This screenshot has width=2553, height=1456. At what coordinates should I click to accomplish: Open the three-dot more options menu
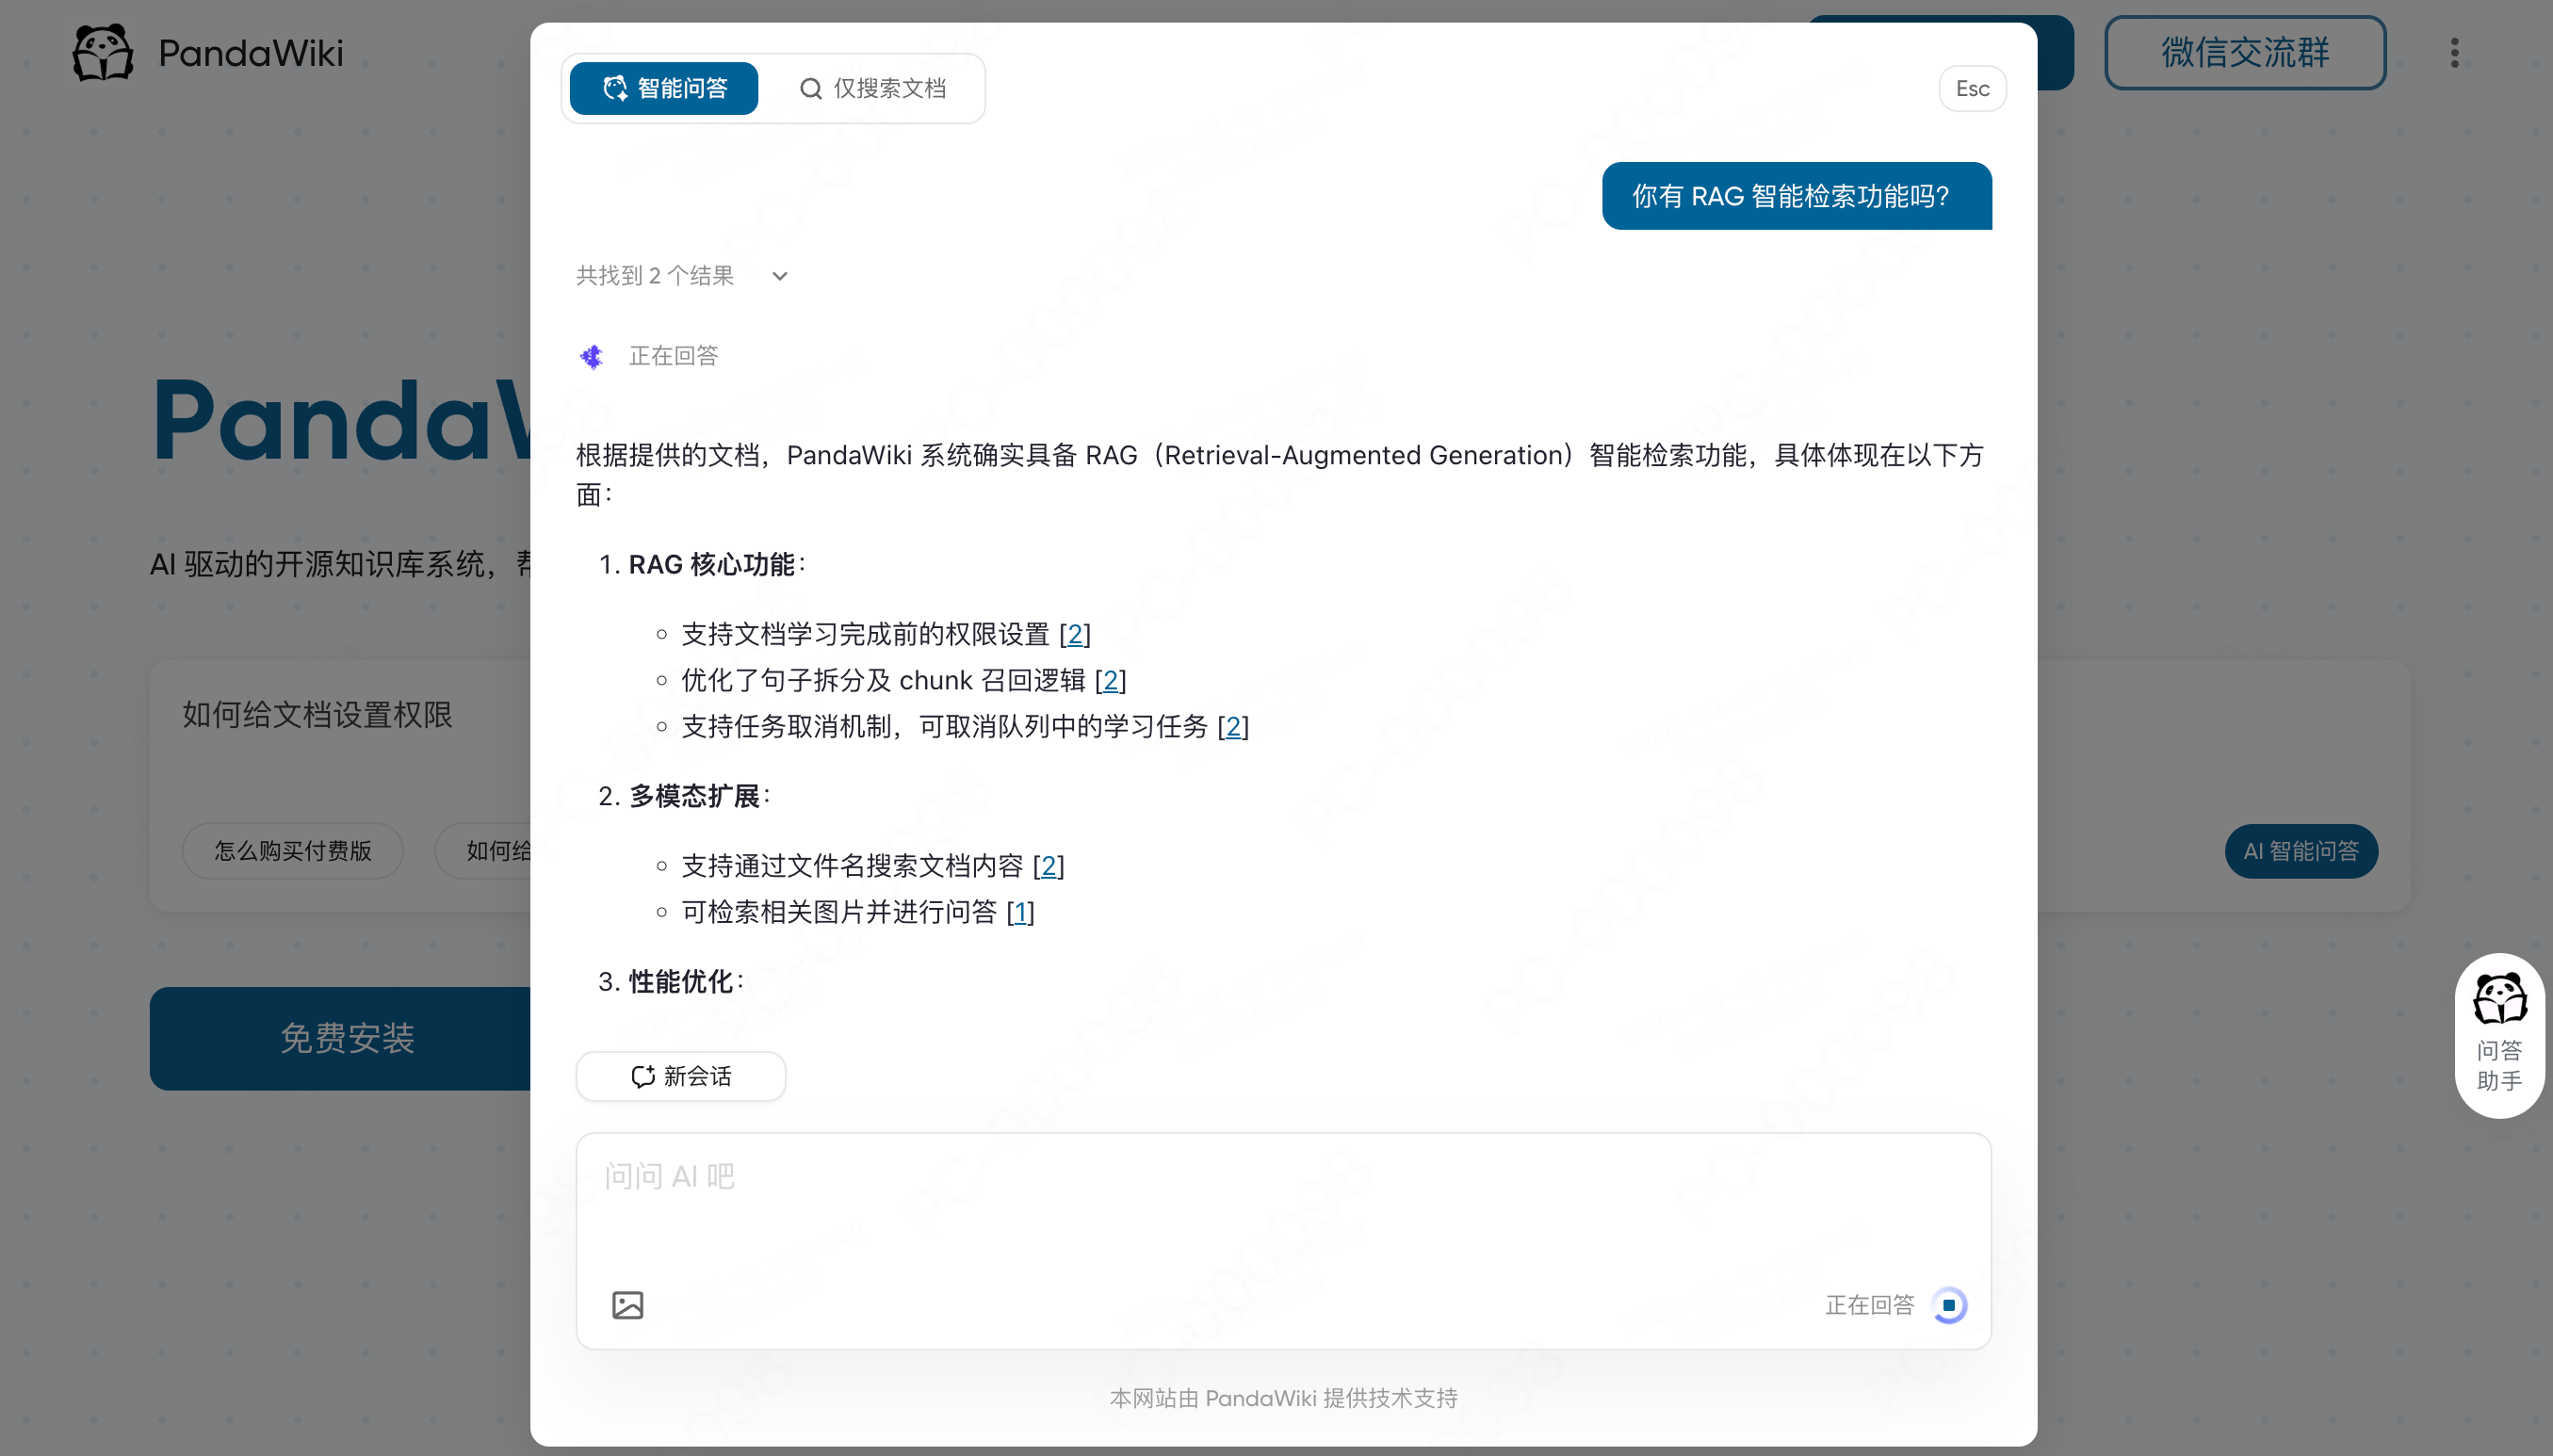(2454, 52)
